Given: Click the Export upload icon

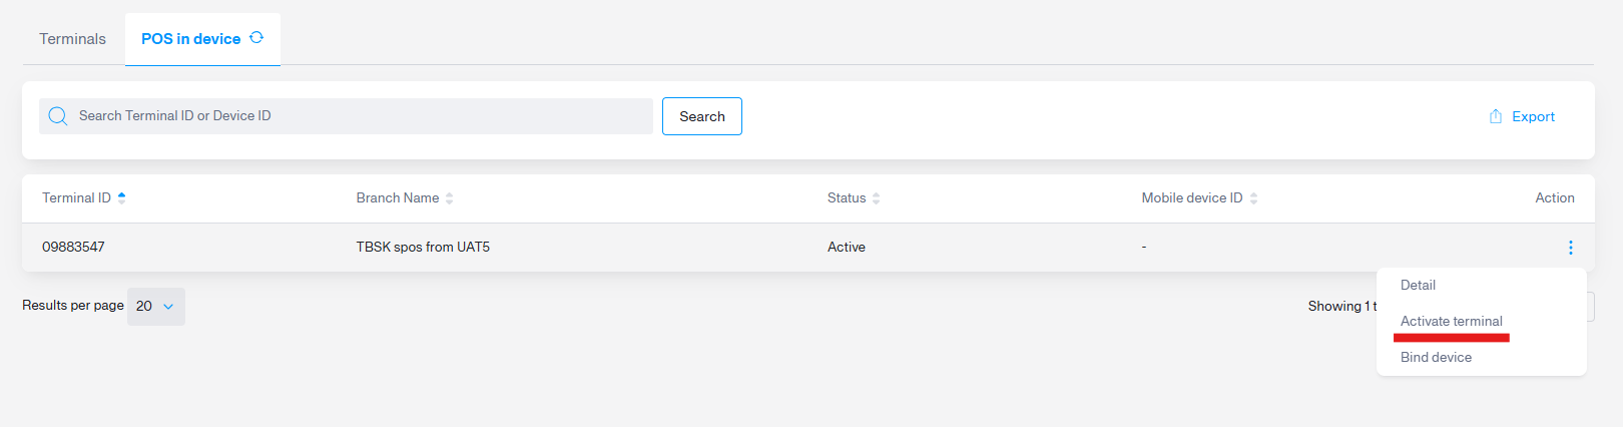Looking at the screenshot, I should click(x=1495, y=116).
